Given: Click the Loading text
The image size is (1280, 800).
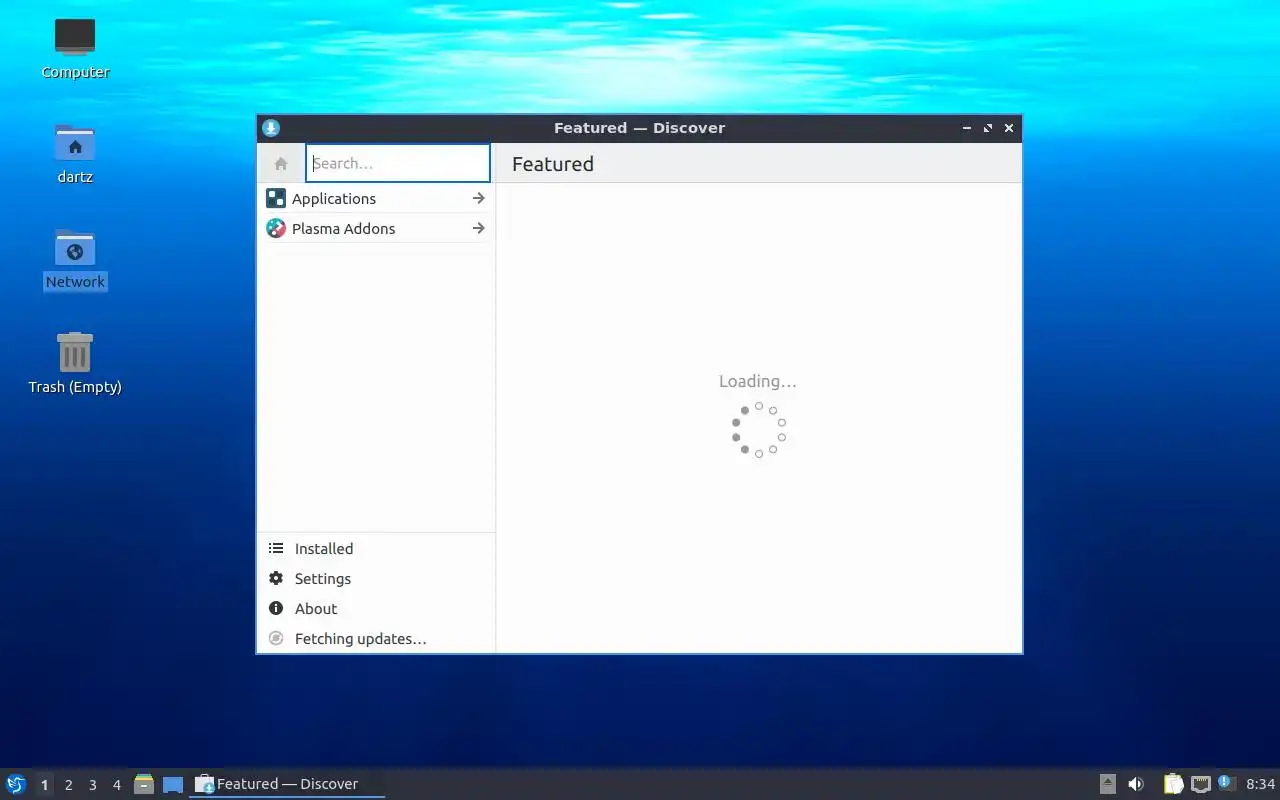Looking at the screenshot, I should tap(758, 381).
